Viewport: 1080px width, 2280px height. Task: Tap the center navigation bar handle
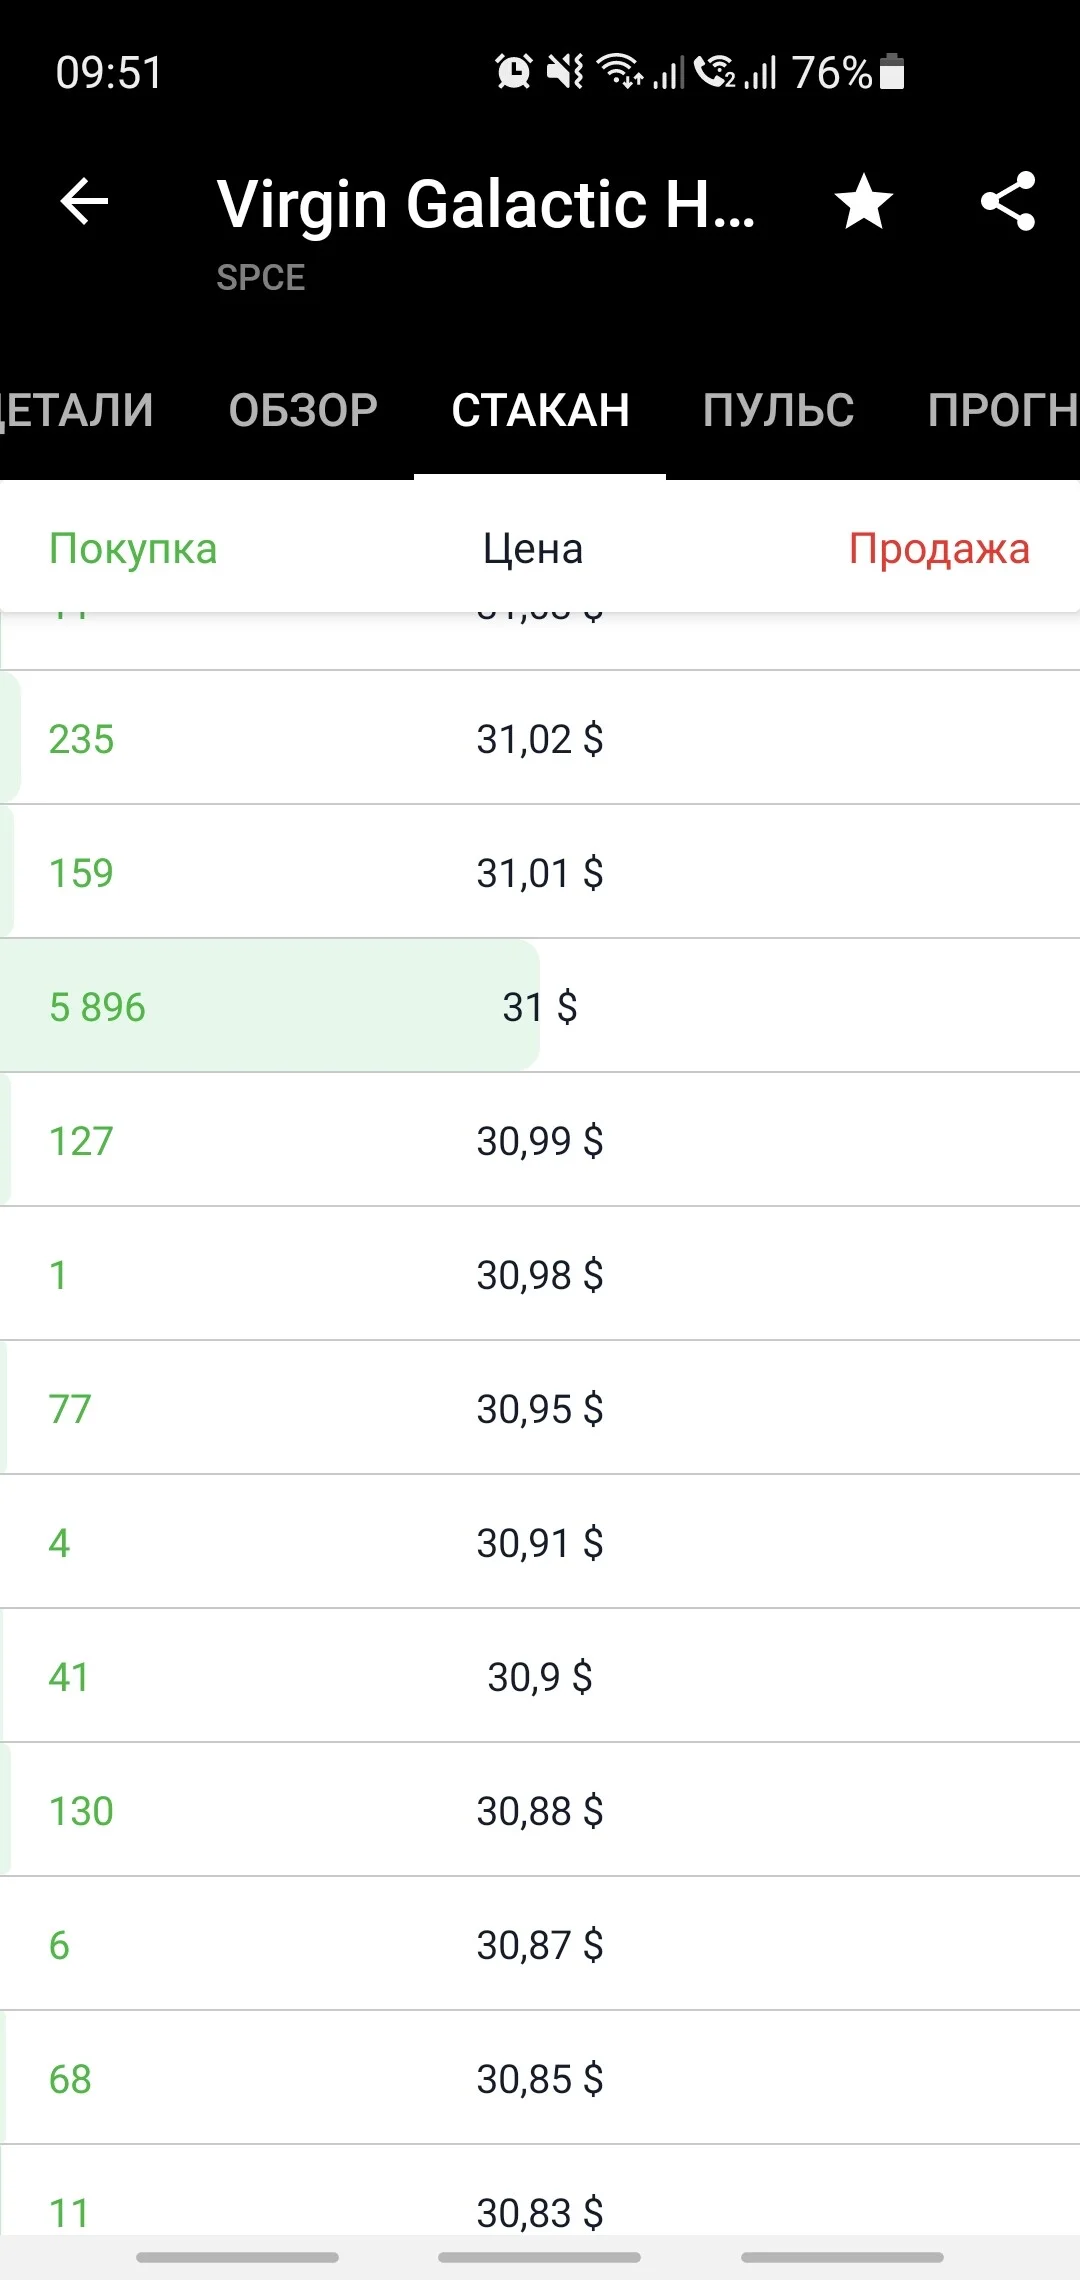[x=540, y=2257]
